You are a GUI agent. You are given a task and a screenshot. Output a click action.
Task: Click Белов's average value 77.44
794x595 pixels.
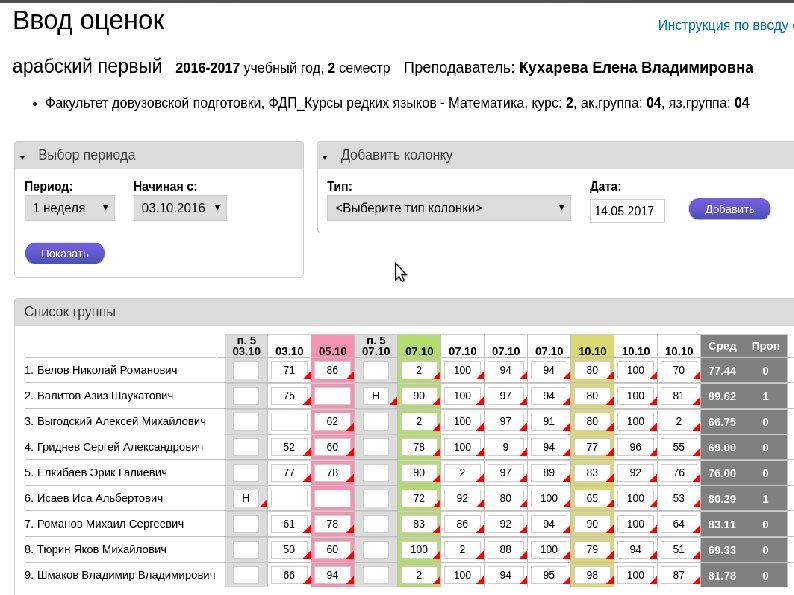pyautogui.click(x=722, y=371)
